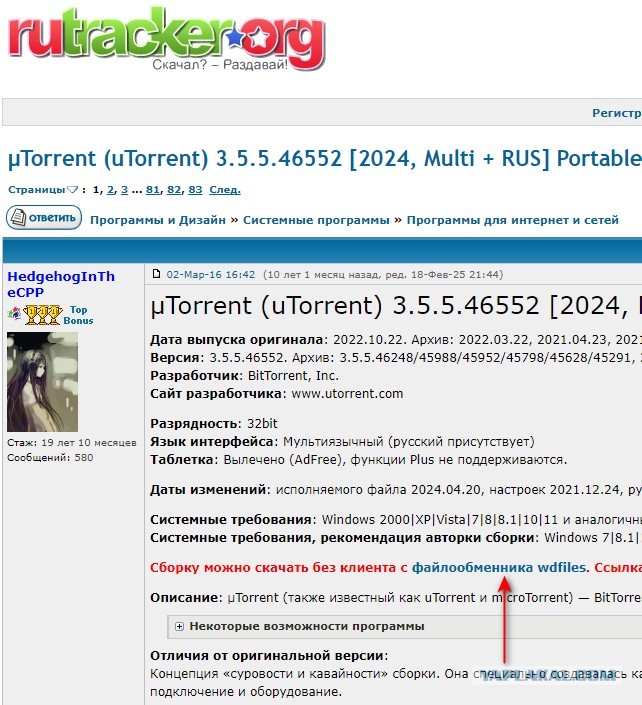Select user stat 'Сообщений: 580'

coord(50,458)
